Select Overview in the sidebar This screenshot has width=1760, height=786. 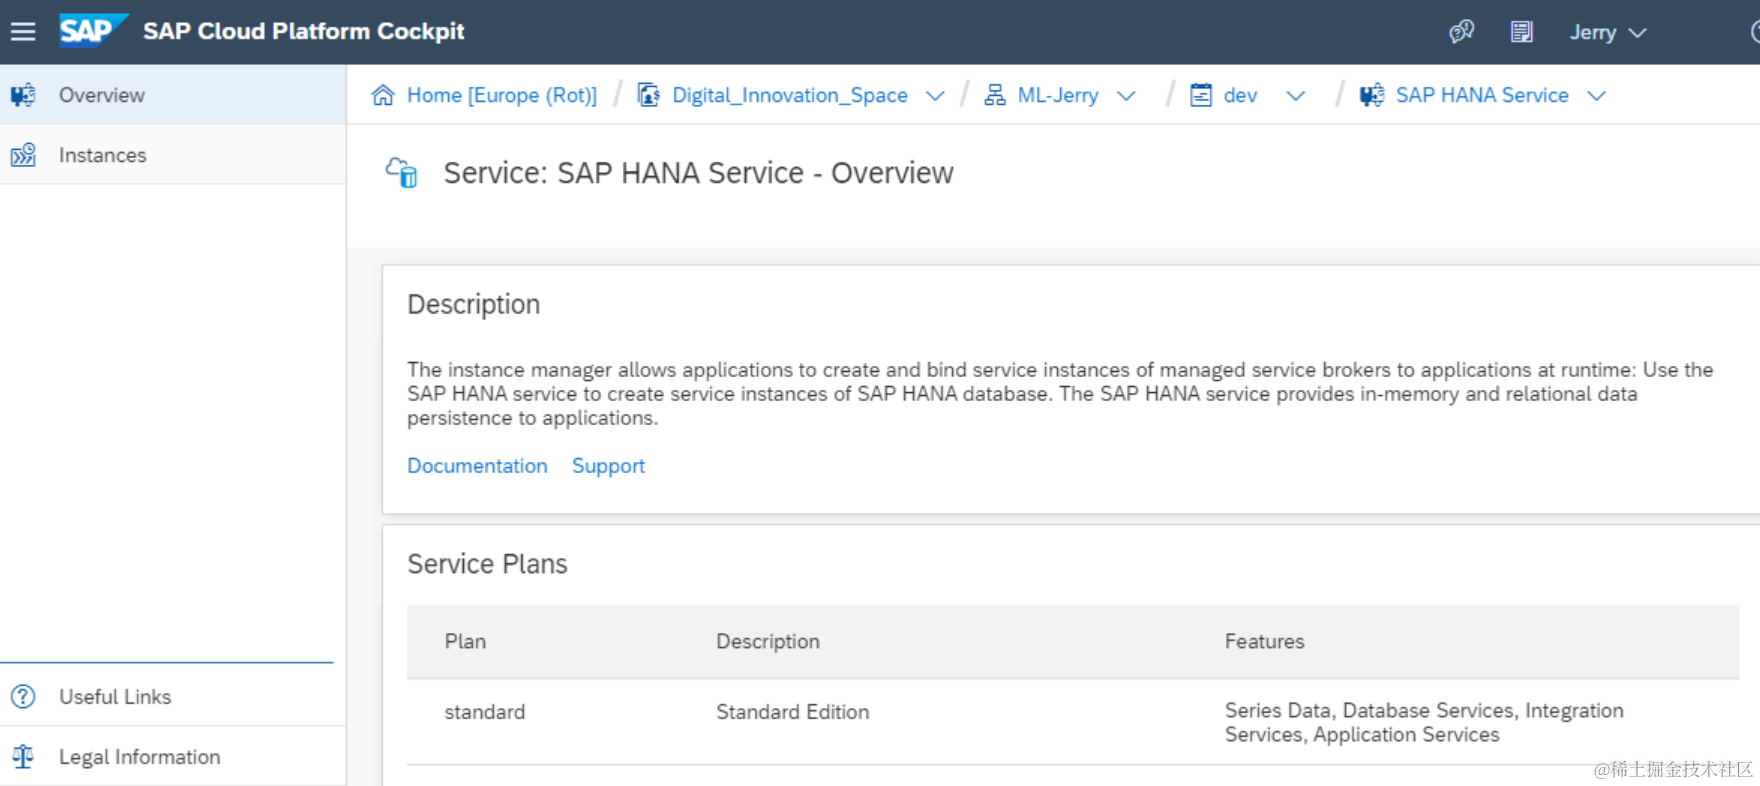[x=102, y=95]
